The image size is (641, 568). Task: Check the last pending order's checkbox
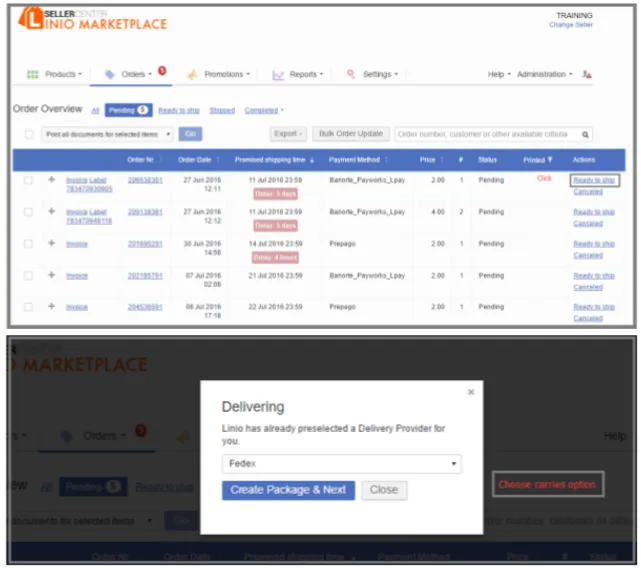(x=28, y=307)
